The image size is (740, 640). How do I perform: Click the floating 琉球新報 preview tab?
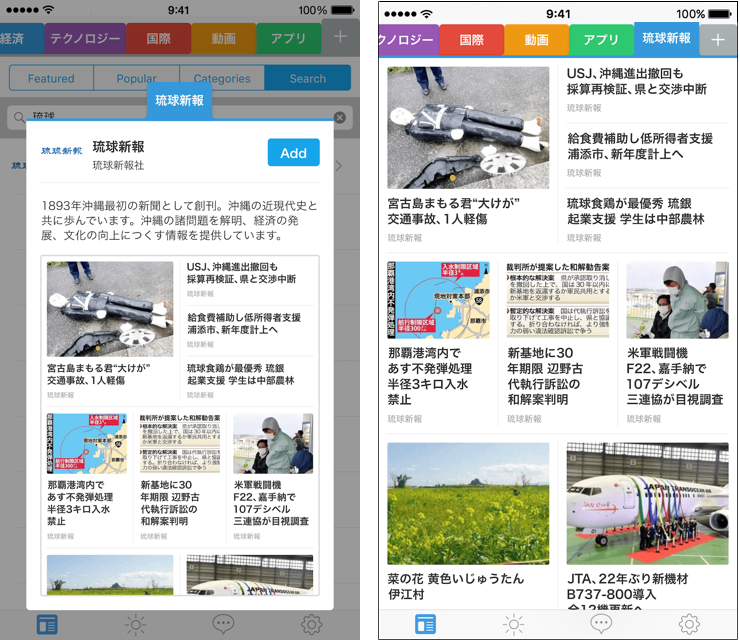pos(179,101)
